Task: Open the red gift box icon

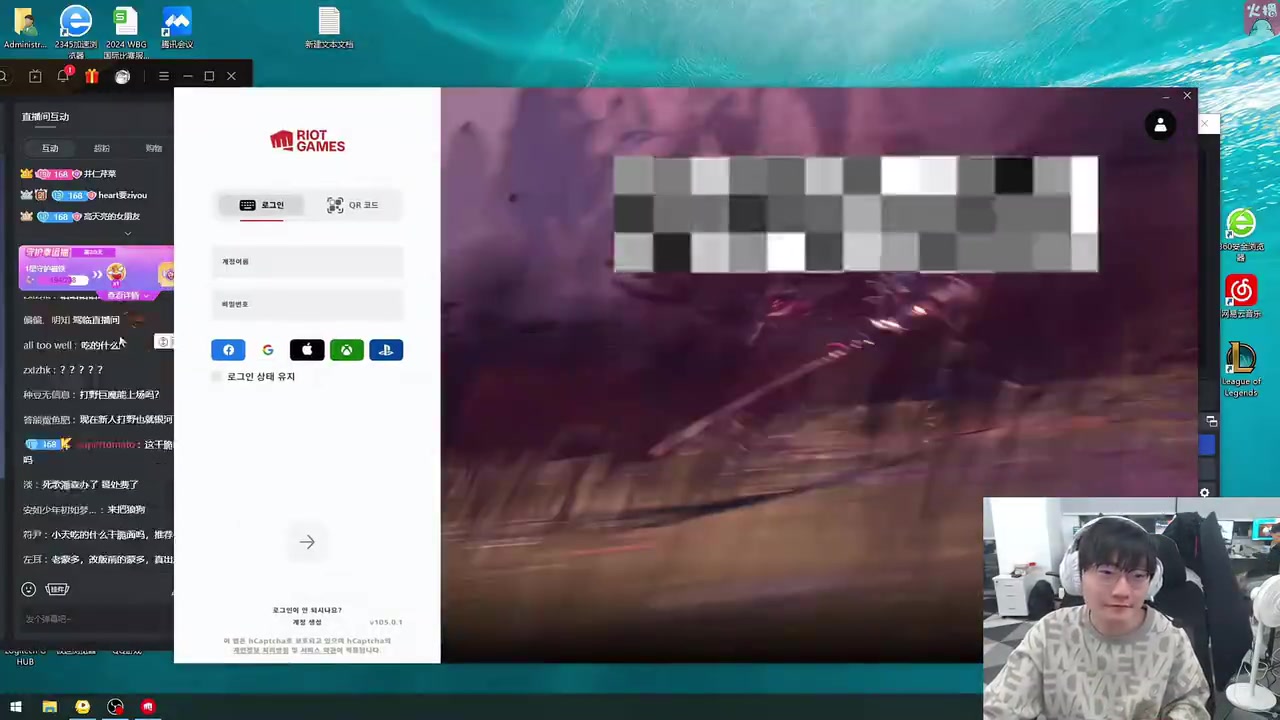Action: pos(92,76)
